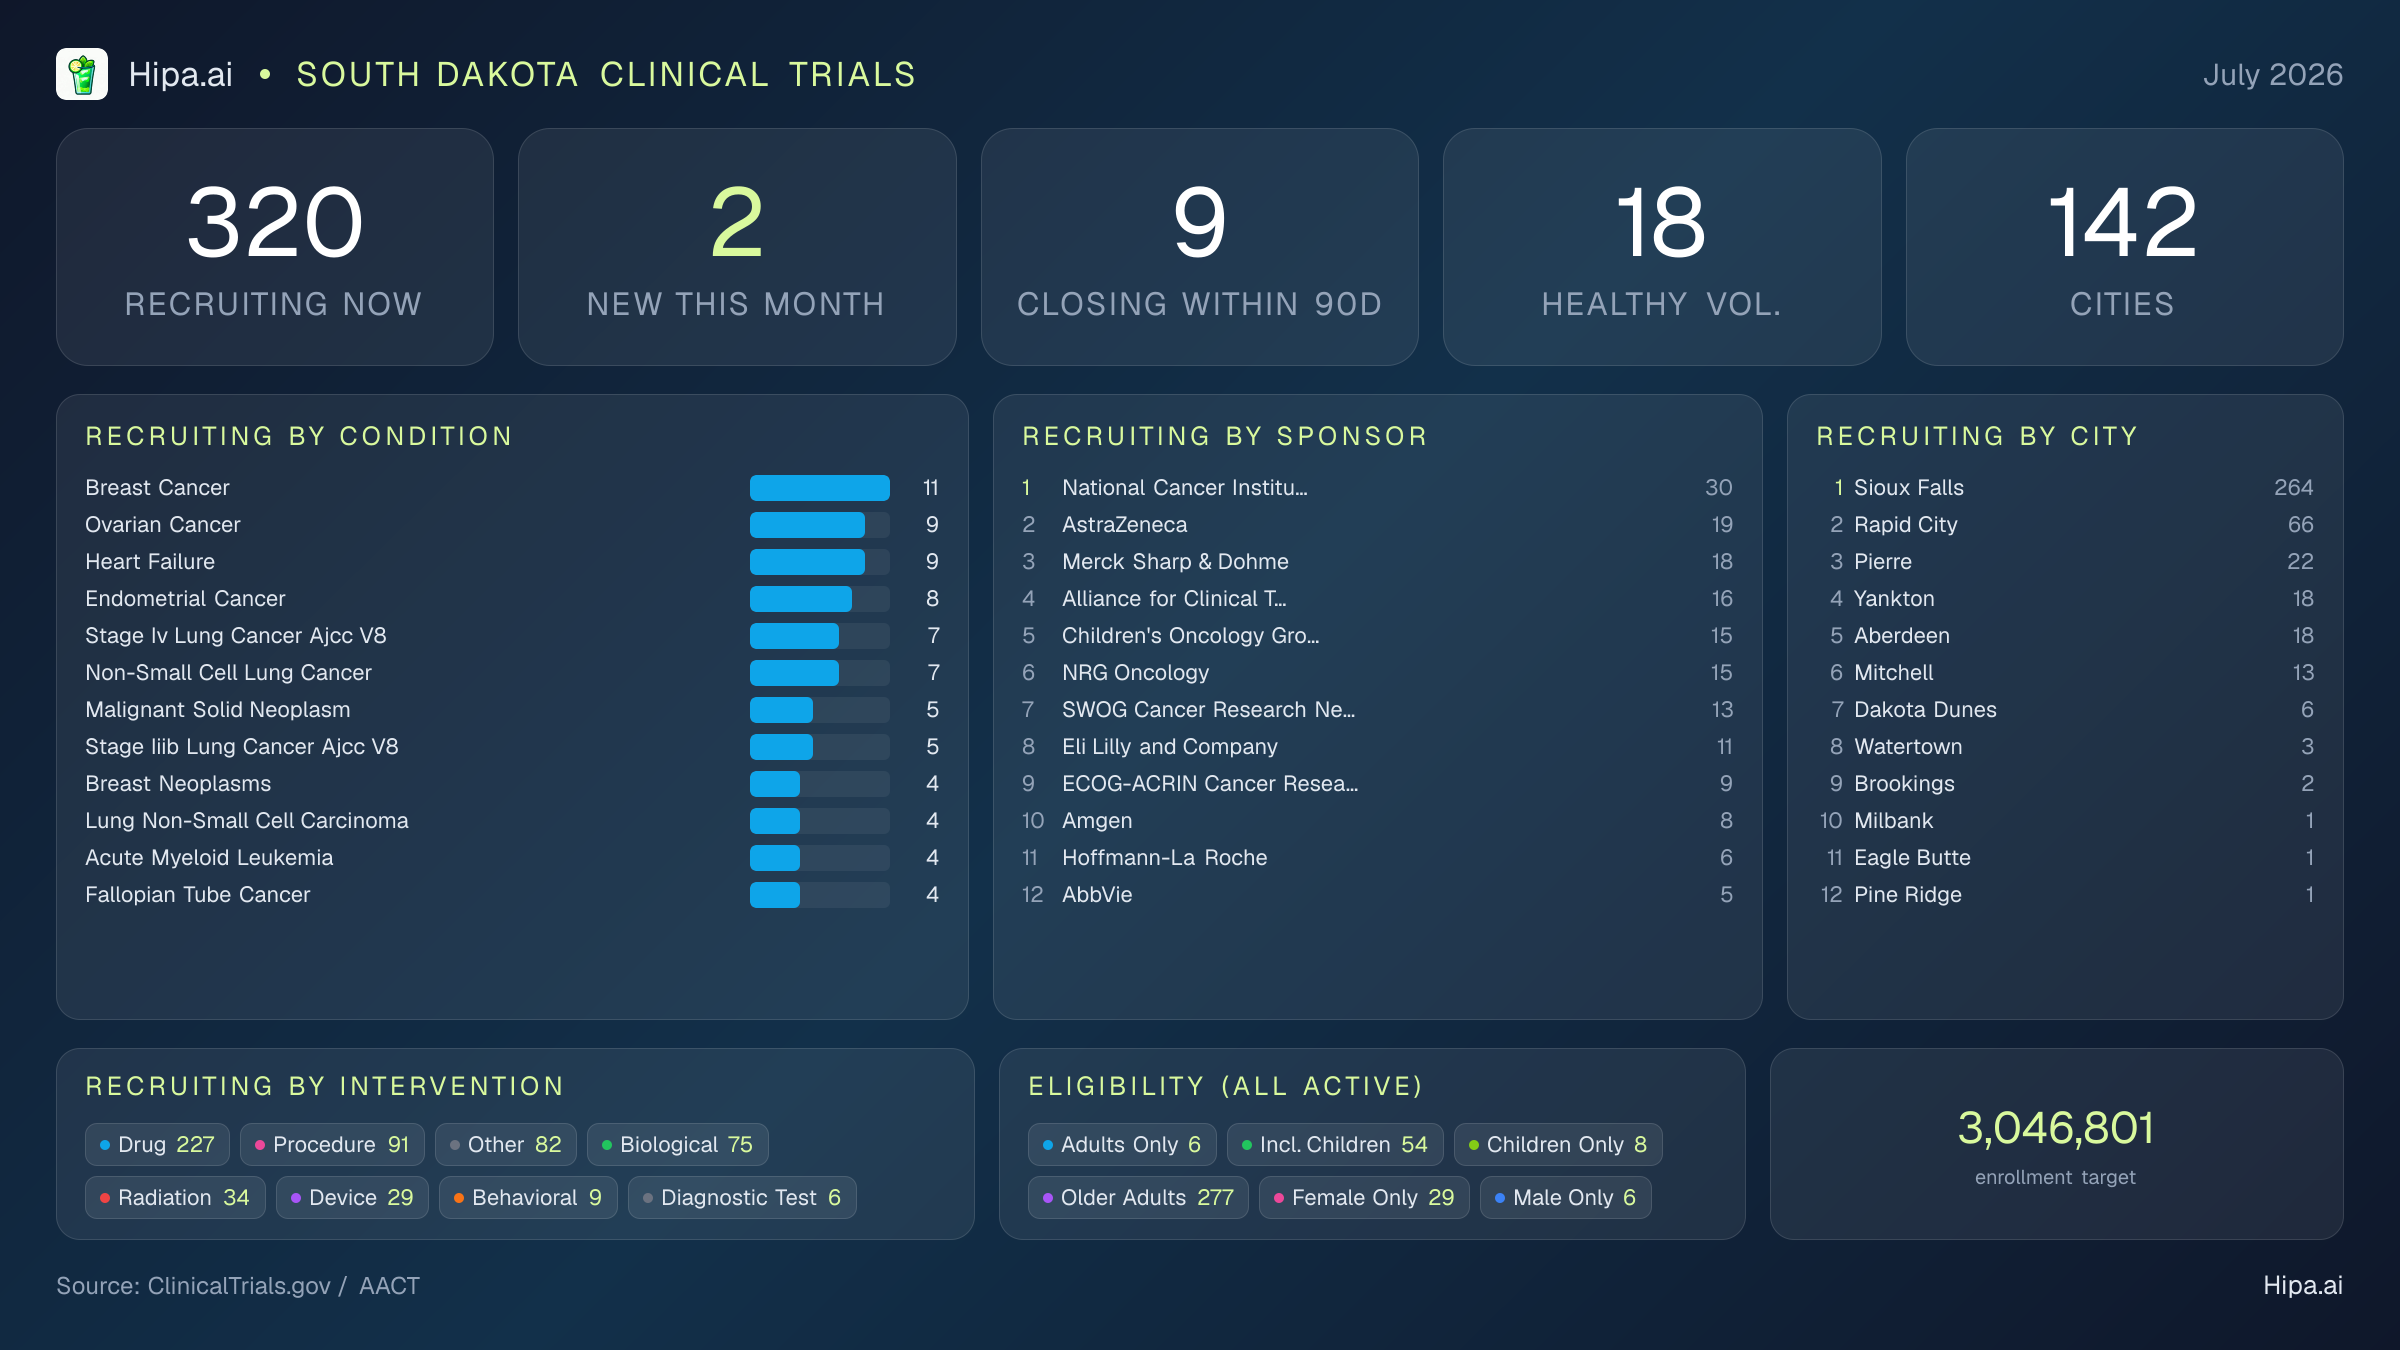The width and height of the screenshot is (2400, 1350).
Task: Click the July 2026 date label
Action: pos(2273,75)
